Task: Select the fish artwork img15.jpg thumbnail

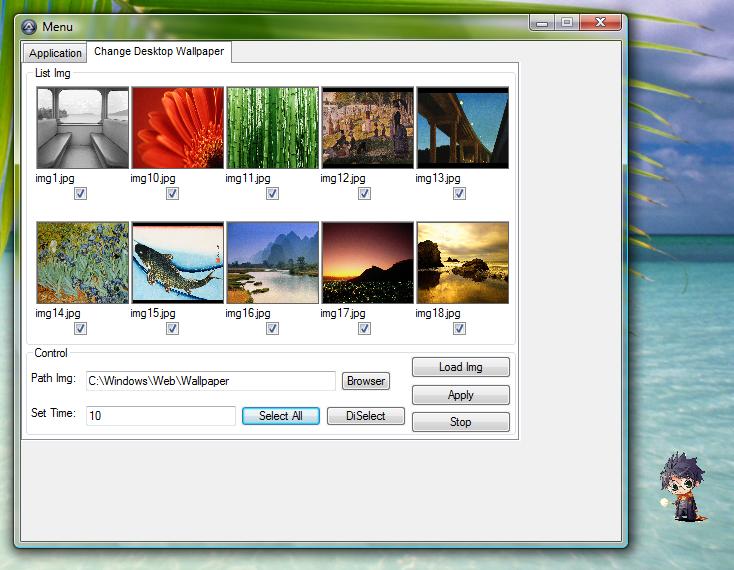Action: (177, 262)
